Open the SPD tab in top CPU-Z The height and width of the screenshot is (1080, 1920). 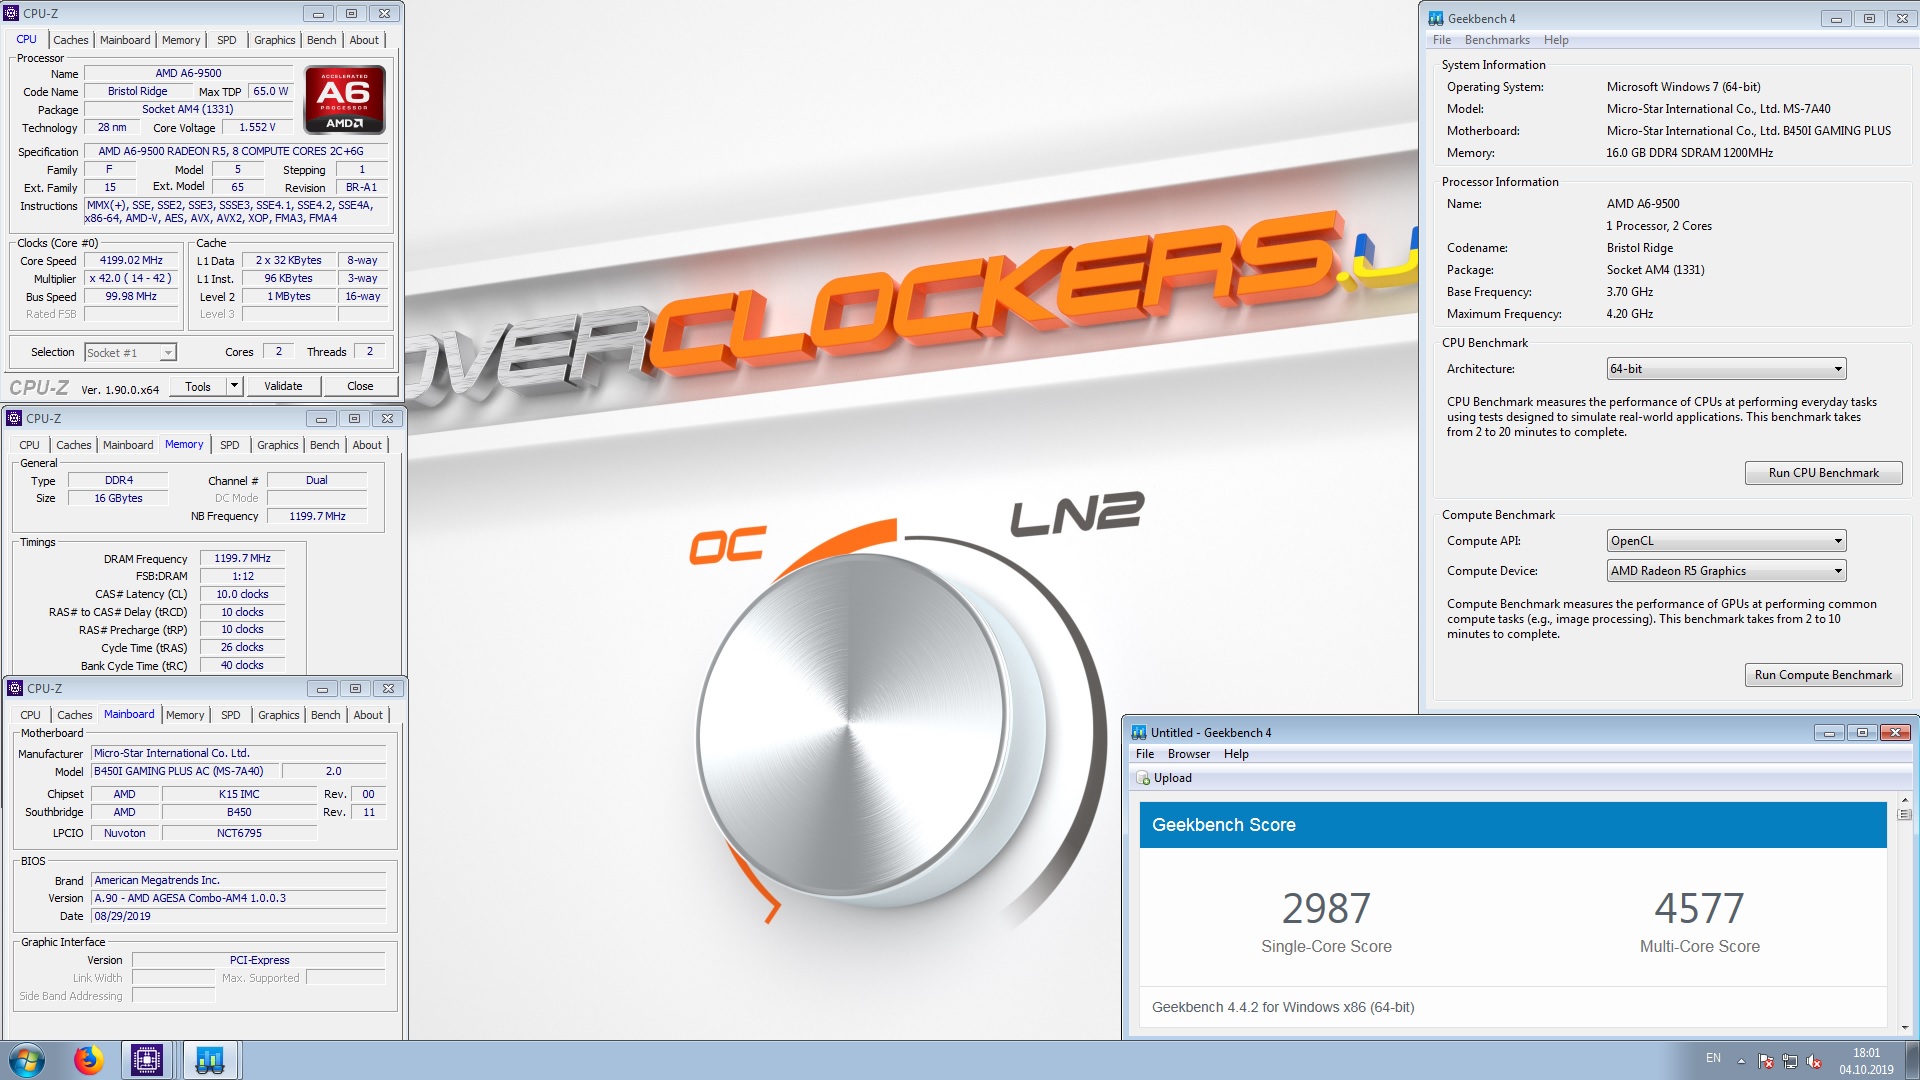coord(227,40)
